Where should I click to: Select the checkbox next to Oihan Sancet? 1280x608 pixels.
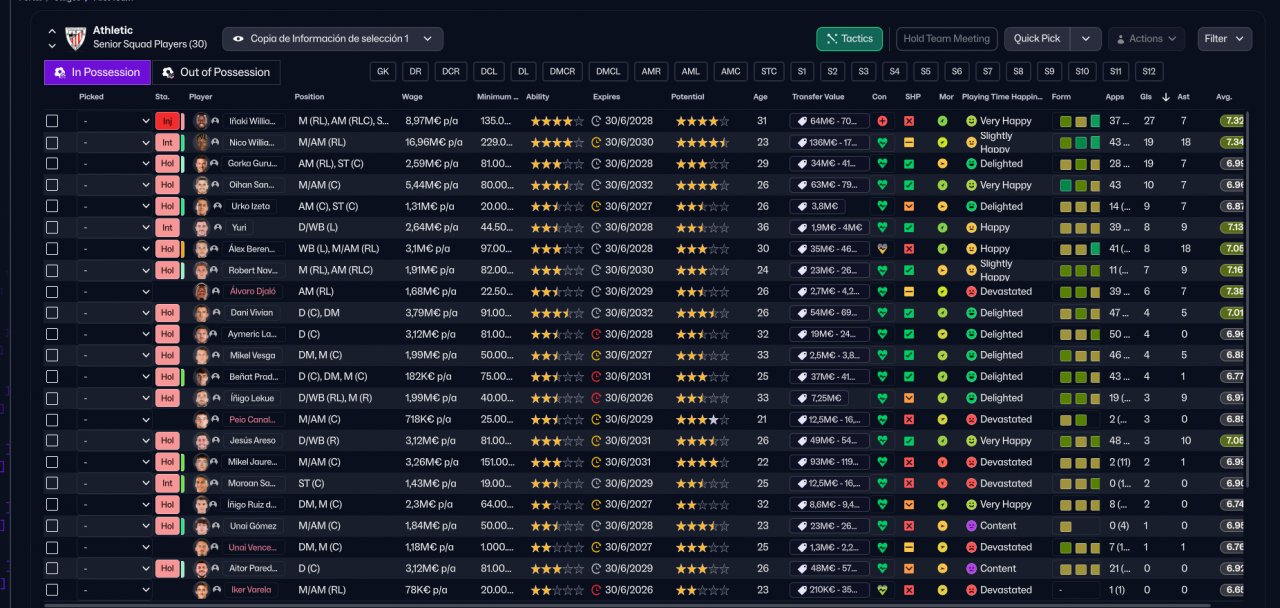(x=52, y=185)
